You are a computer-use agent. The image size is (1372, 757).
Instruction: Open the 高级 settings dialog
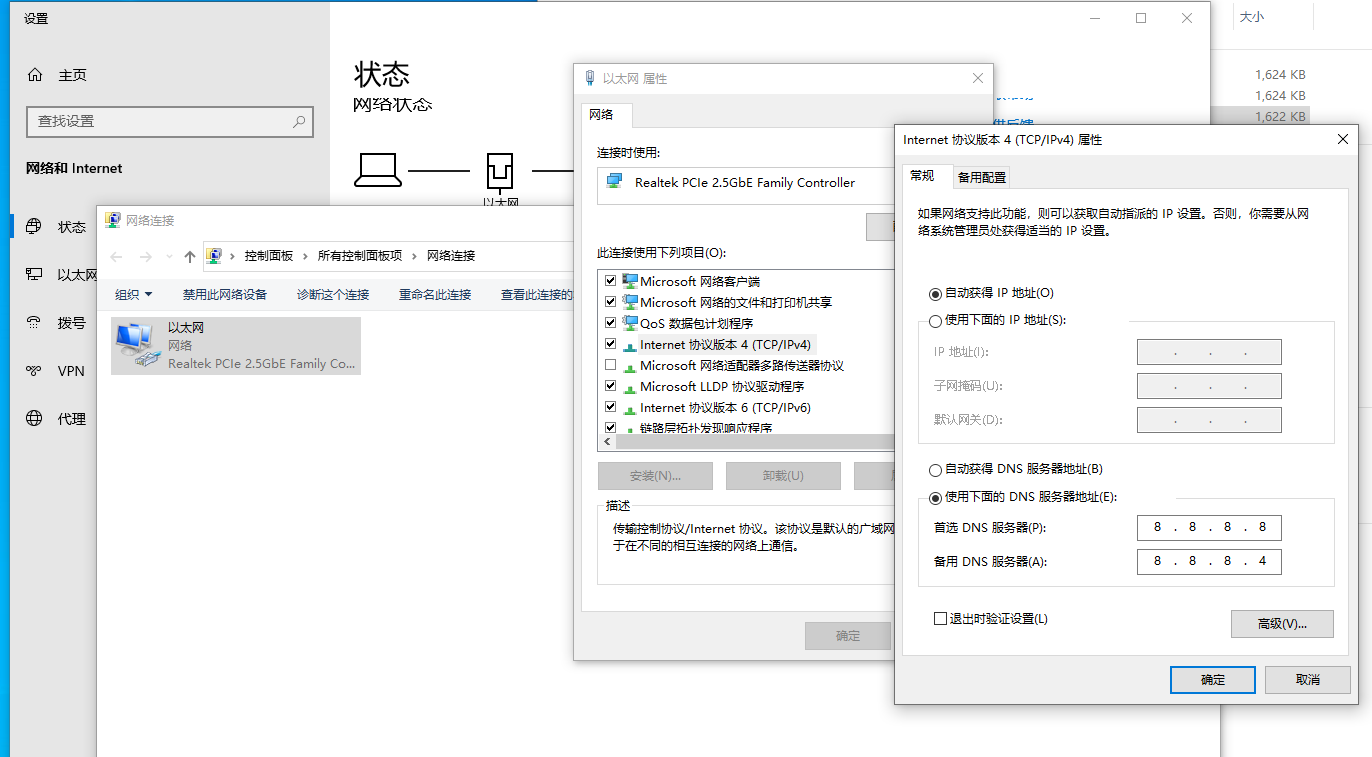tap(1282, 624)
